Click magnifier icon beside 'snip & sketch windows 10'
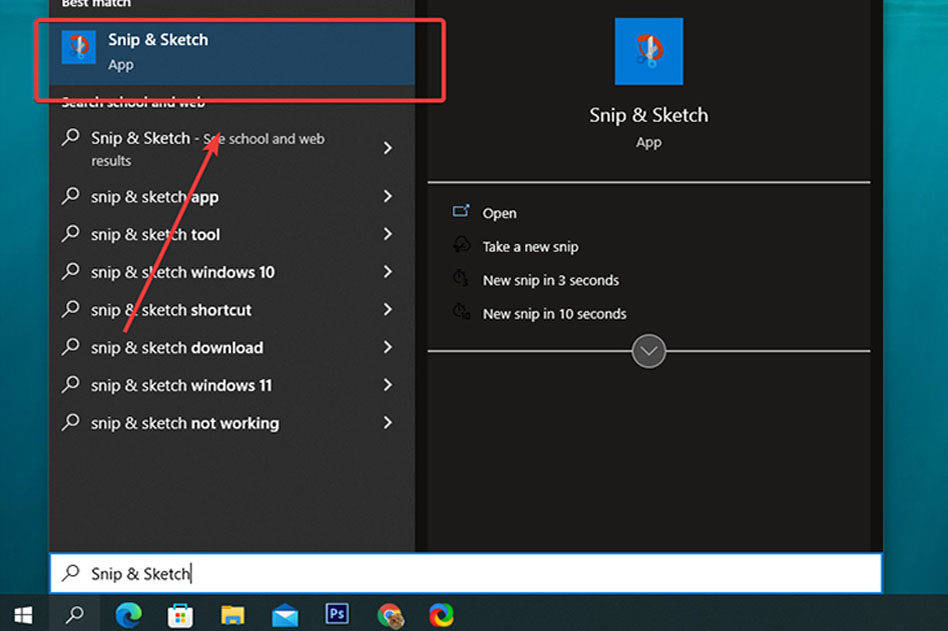This screenshot has height=631, width=948. (71, 271)
